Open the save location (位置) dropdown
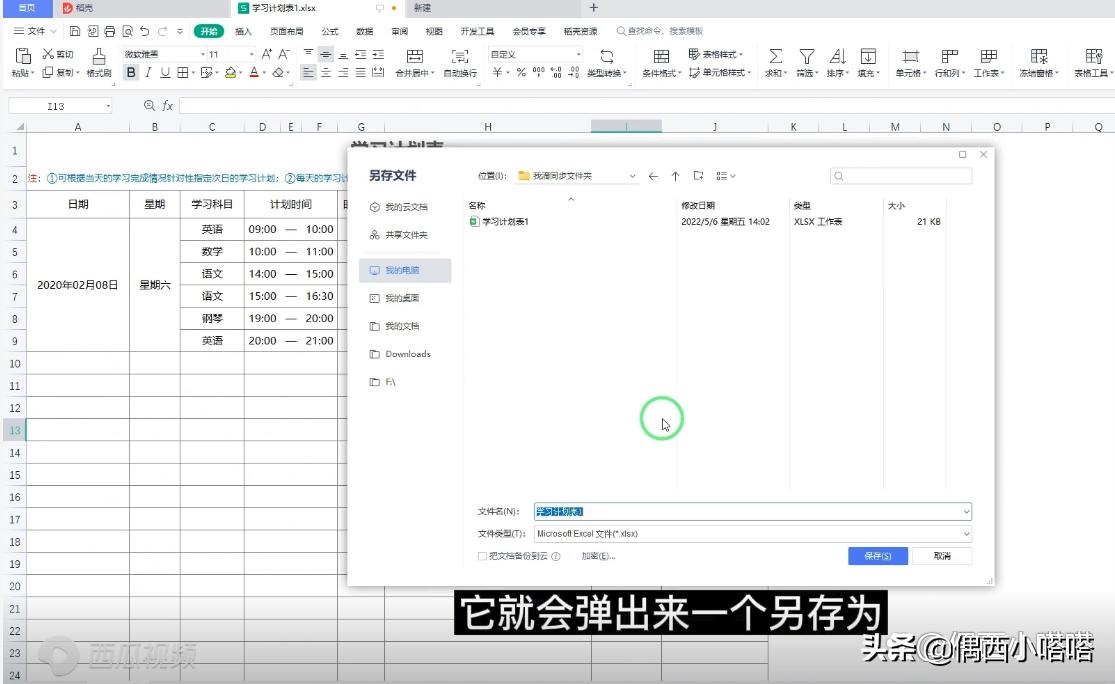 click(634, 175)
